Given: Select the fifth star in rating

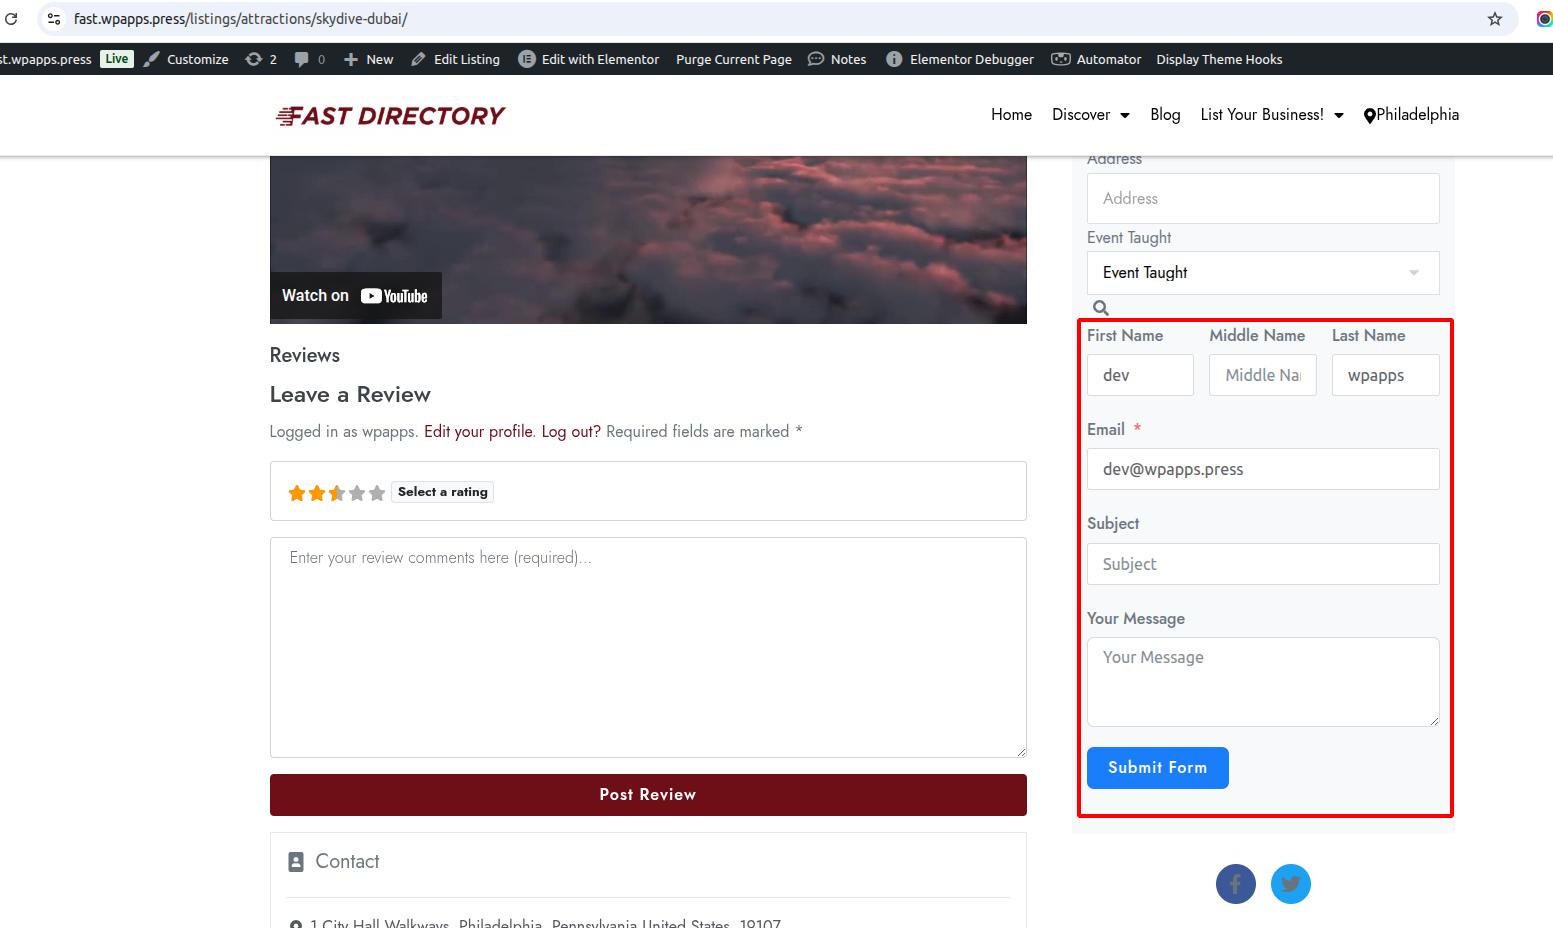Looking at the screenshot, I should 377,493.
